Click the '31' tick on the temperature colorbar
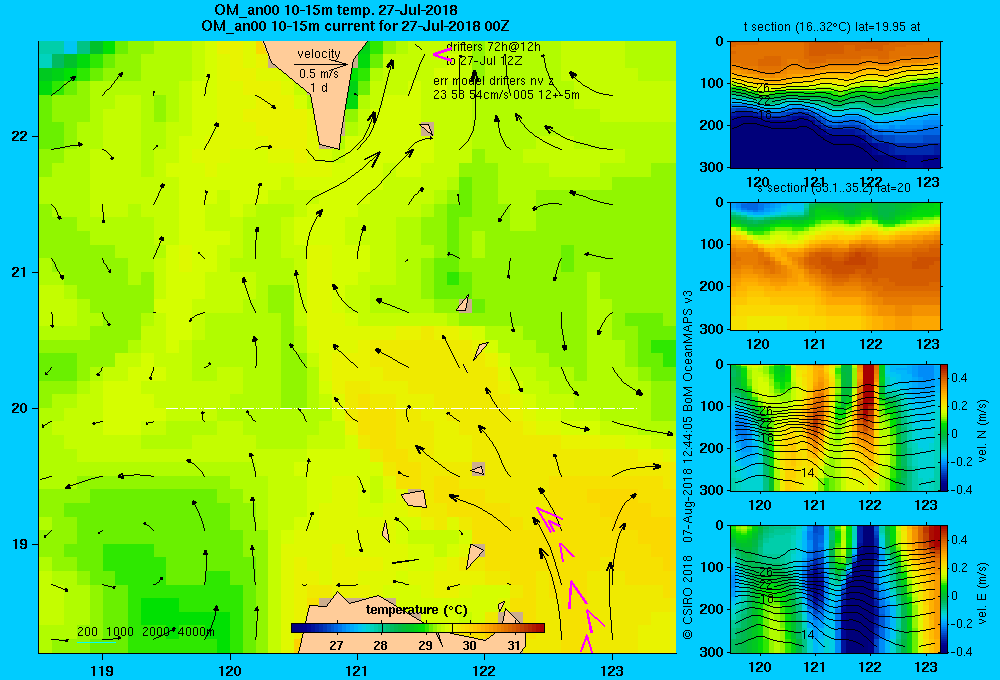The image size is (1000, 680). [514, 646]
